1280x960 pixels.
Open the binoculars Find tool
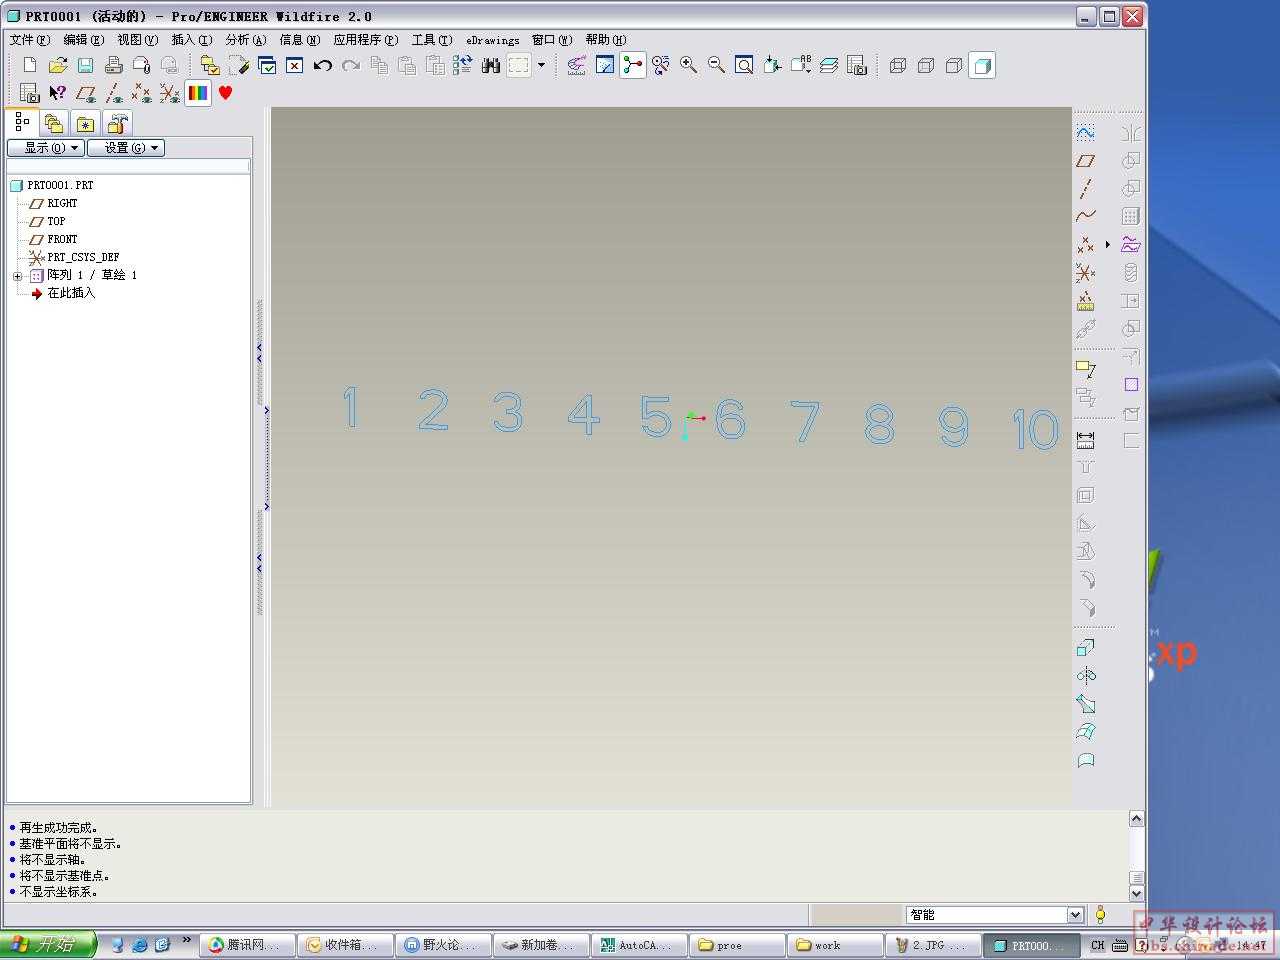[x=490, y=66]
